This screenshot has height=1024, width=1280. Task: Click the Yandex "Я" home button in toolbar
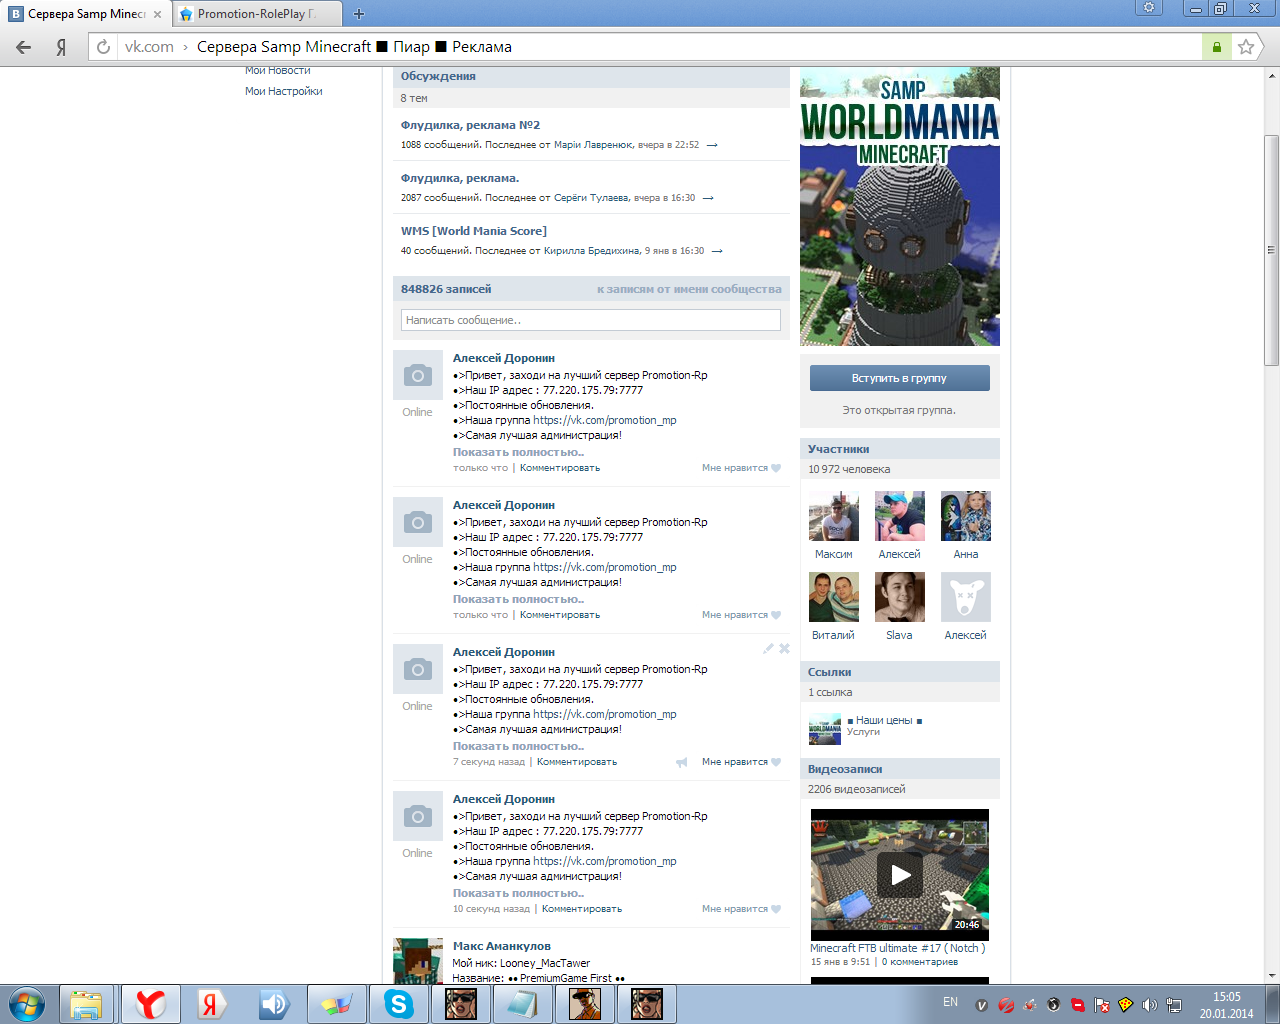[x=61, y=47]
